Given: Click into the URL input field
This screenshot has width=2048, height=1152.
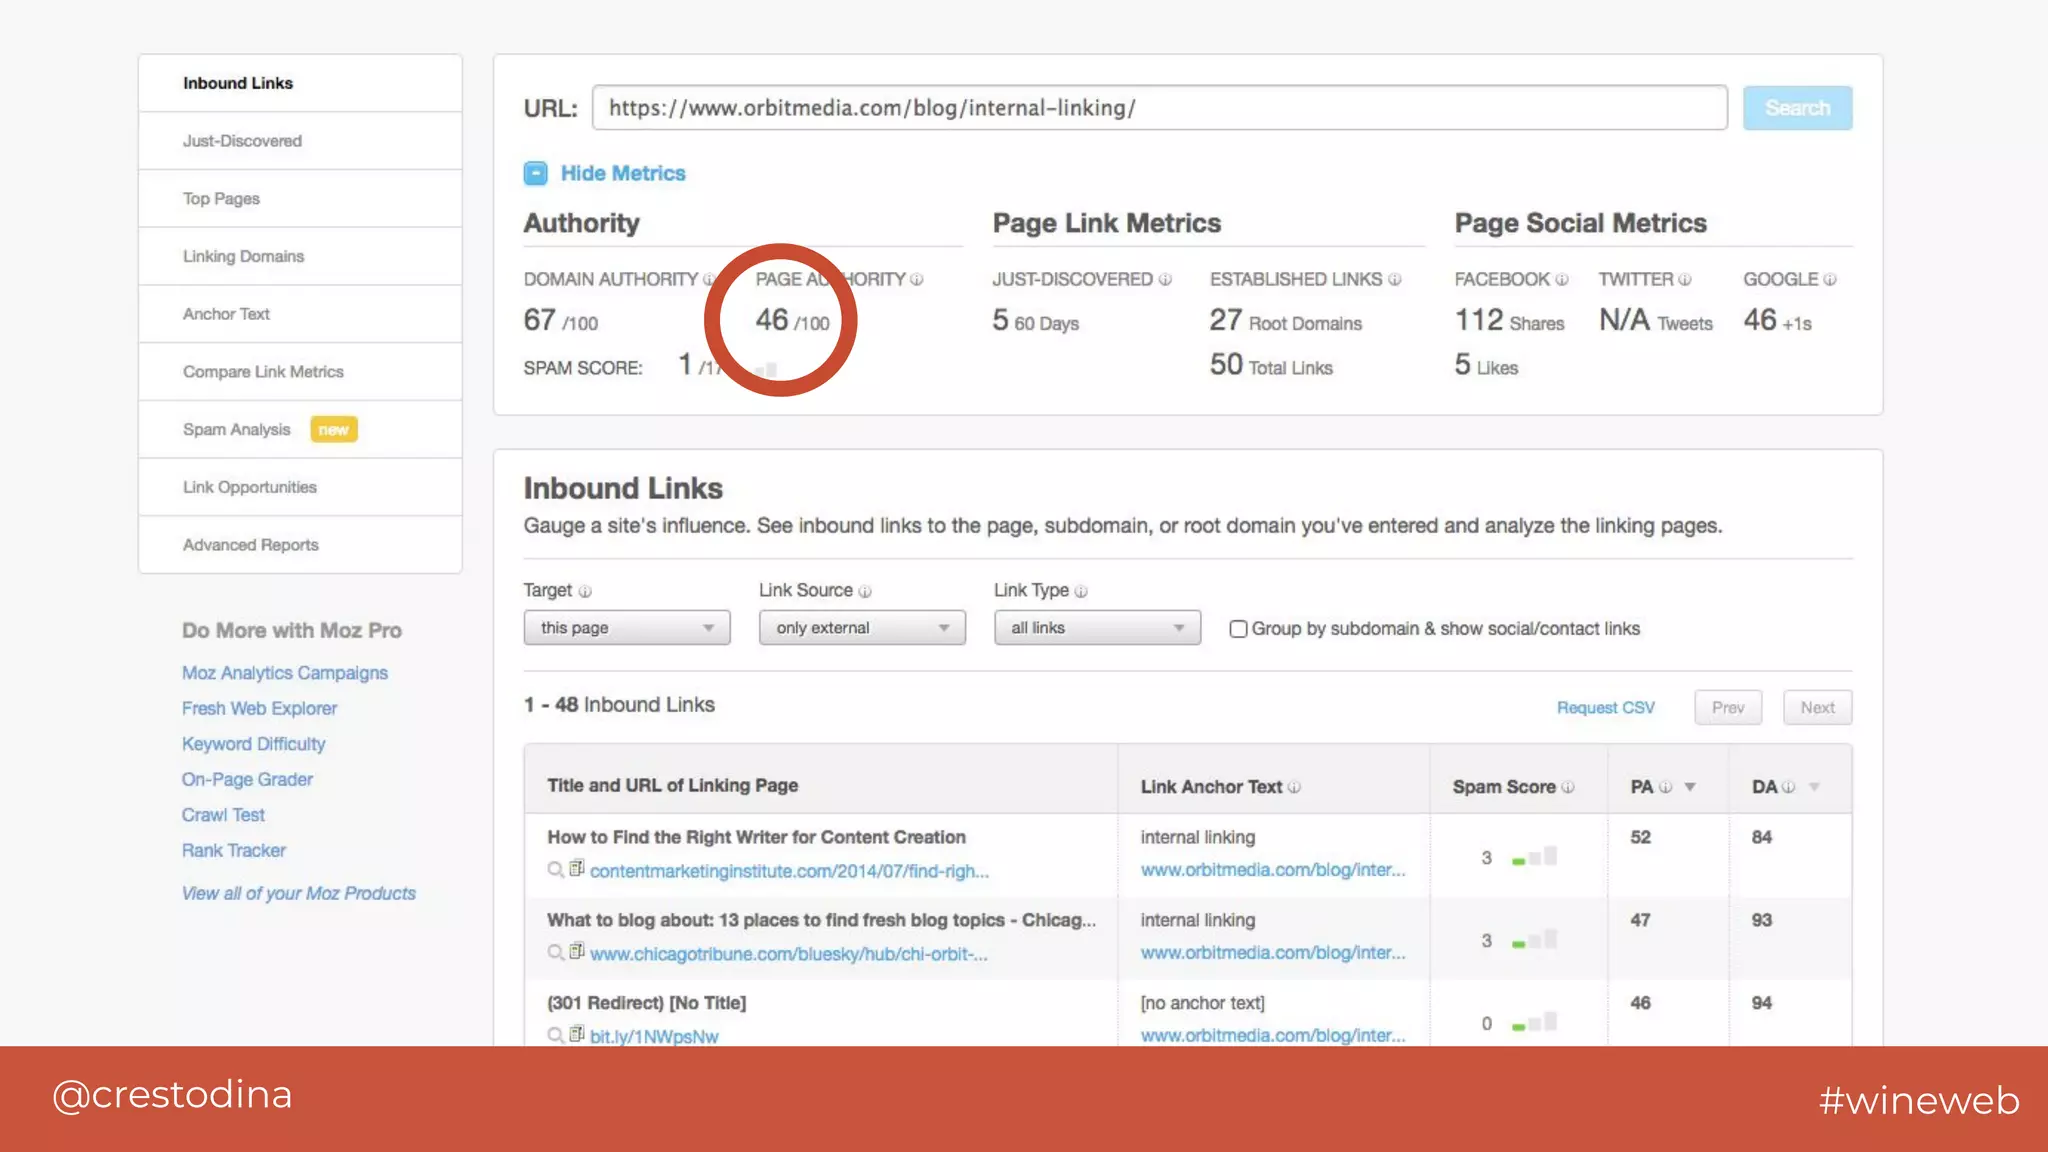Looking at the screenshot, I should point(1159,108).
